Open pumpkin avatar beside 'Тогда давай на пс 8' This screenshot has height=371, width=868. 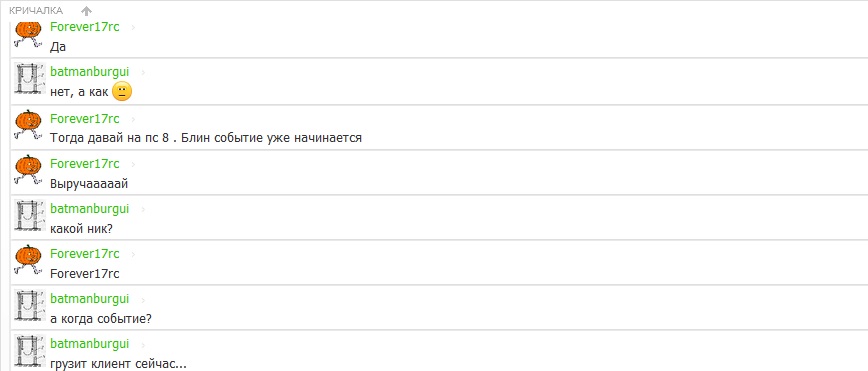[28, 124]
